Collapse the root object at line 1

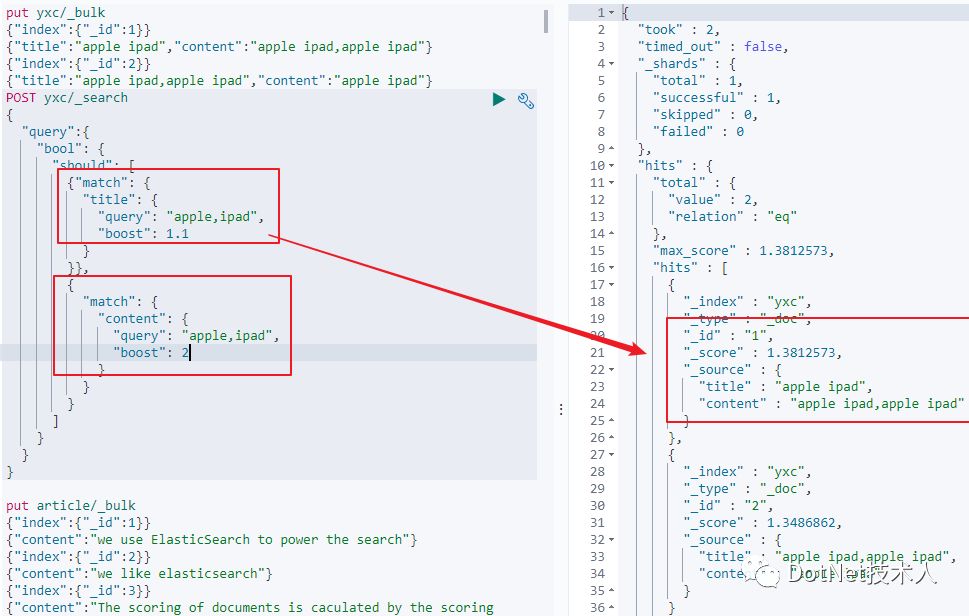(612, 12)
